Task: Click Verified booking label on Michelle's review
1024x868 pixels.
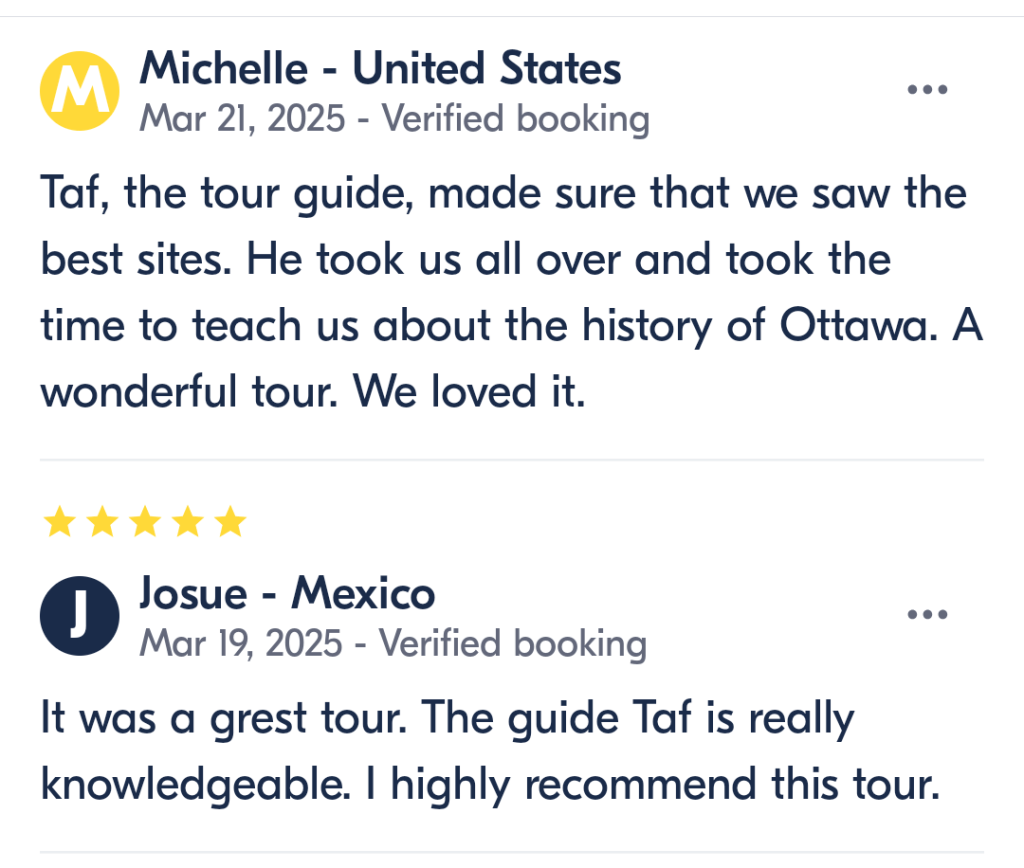Action: 516,120
